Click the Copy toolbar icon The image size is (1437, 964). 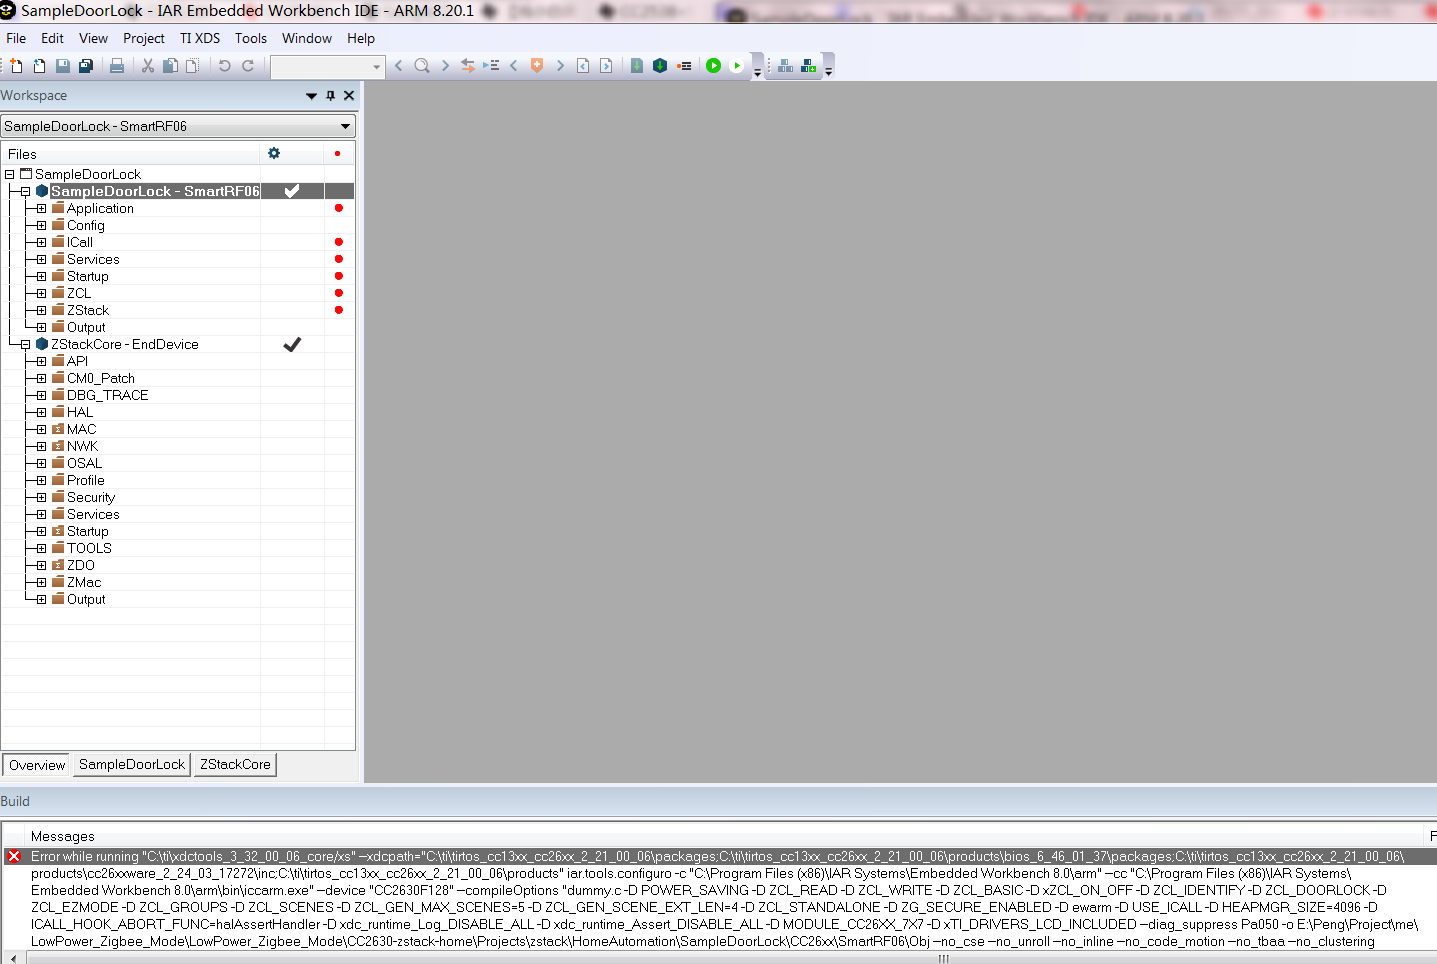coord(170,66)
